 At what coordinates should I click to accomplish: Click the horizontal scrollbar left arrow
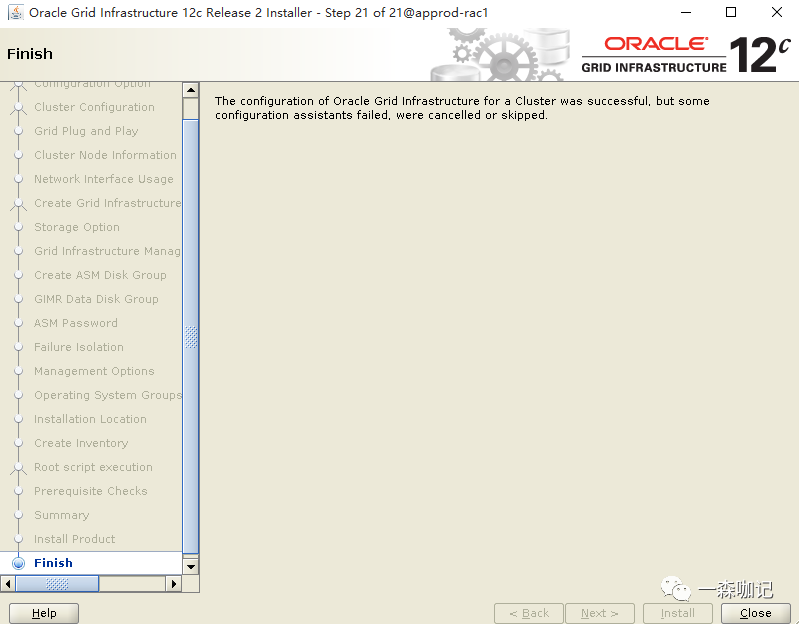point(8,584)
